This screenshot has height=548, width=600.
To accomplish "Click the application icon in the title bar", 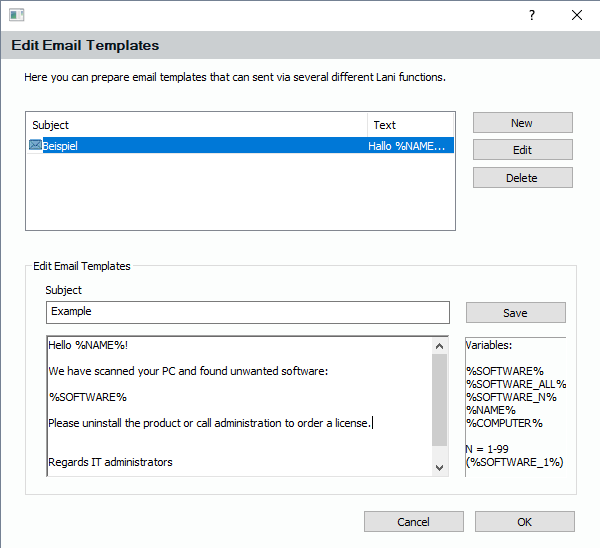I will (x=17, y=15).
